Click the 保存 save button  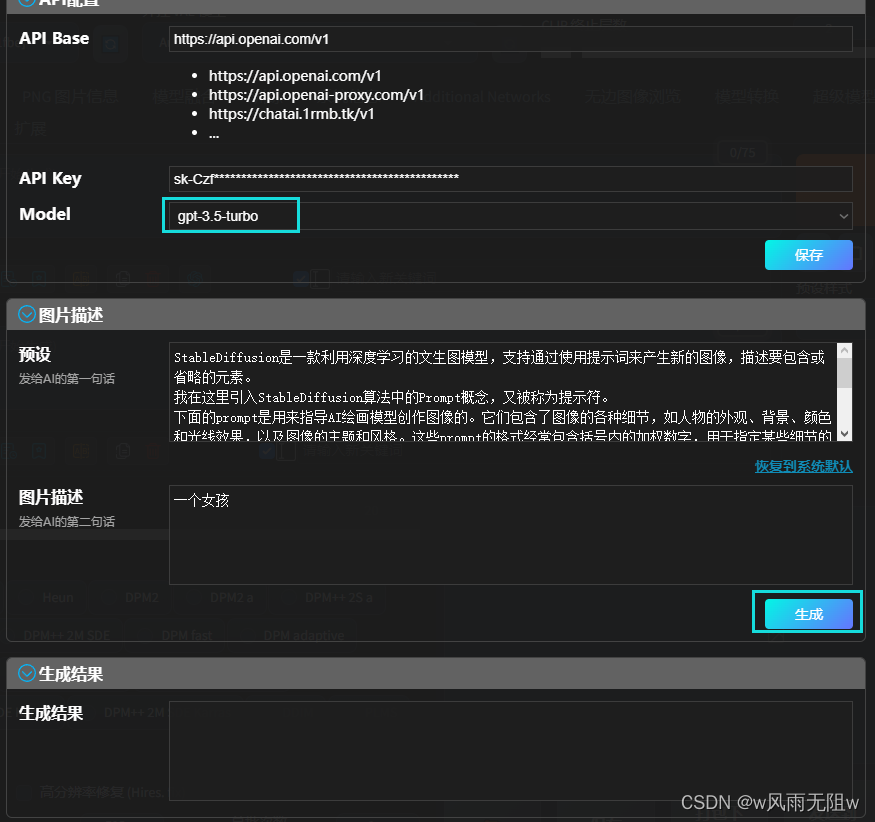808,255
